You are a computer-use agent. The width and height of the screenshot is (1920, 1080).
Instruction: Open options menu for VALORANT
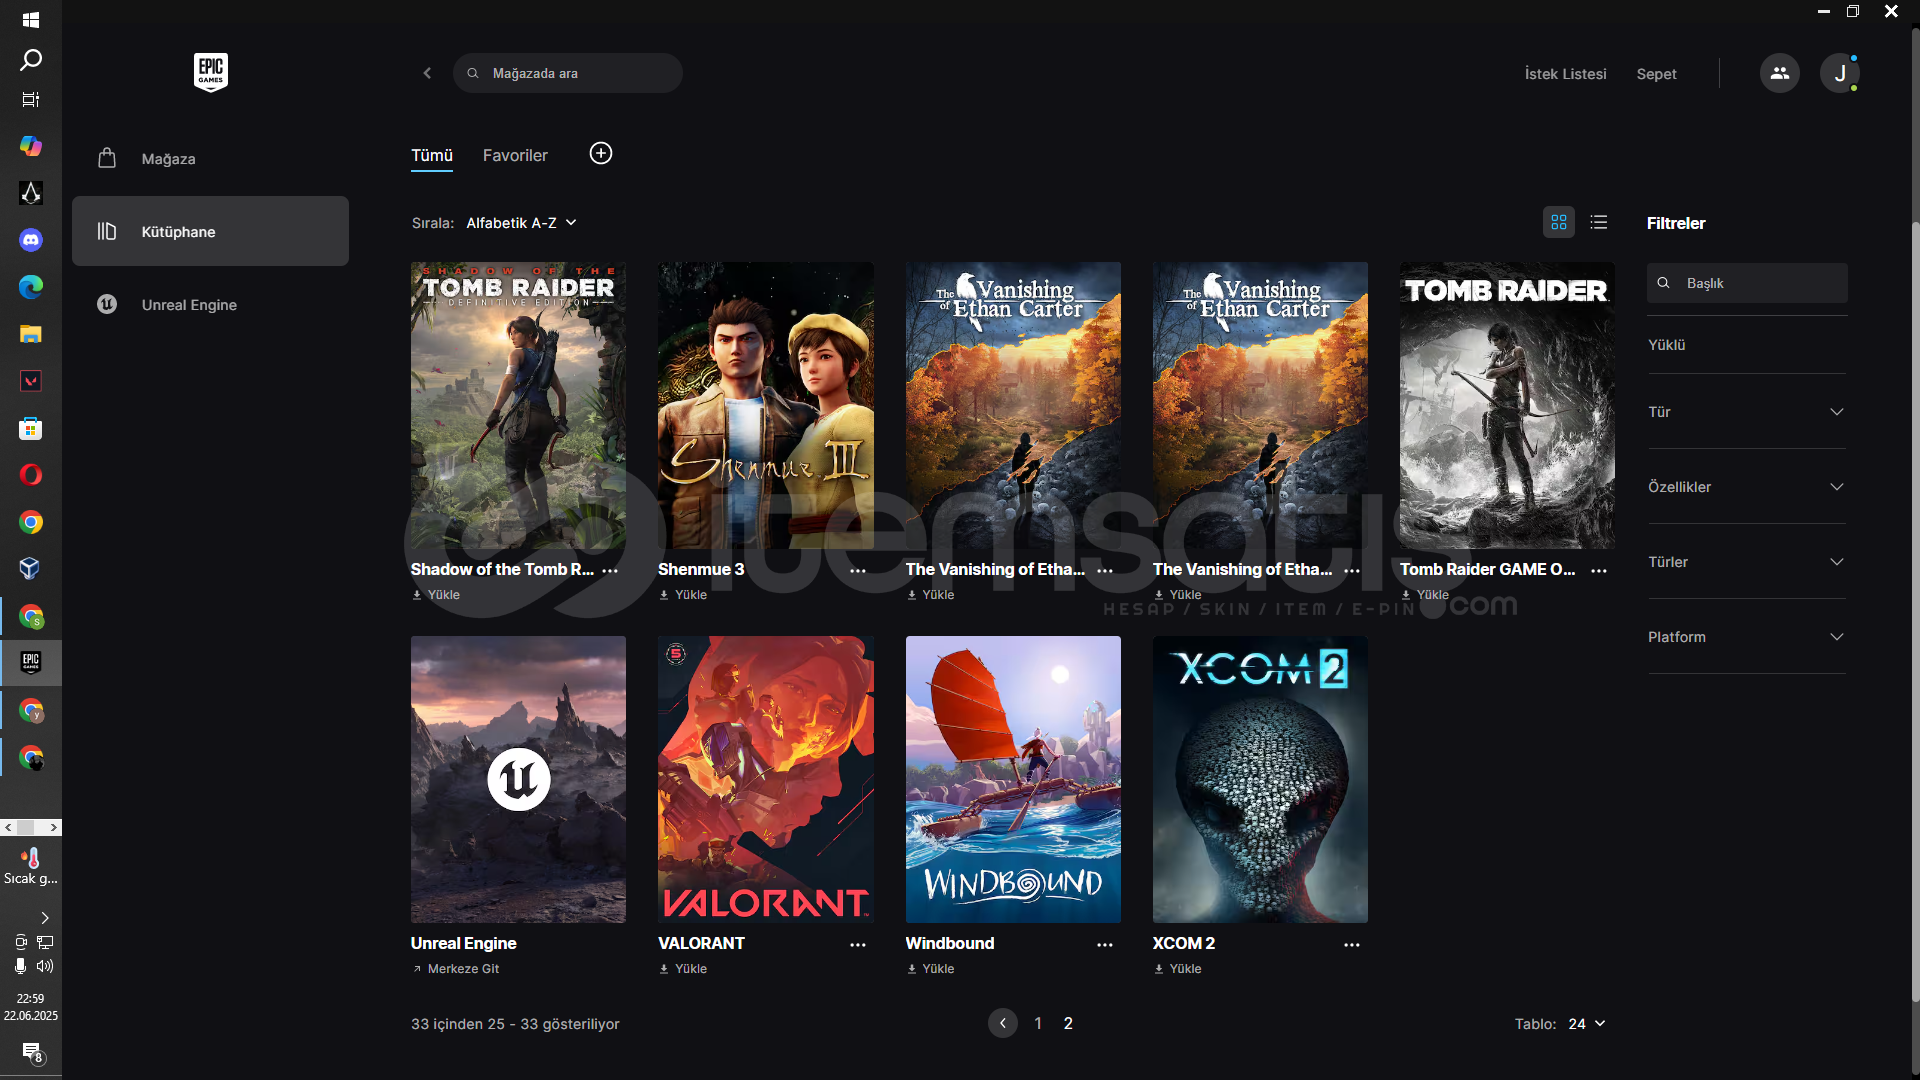tap(857, 944)
